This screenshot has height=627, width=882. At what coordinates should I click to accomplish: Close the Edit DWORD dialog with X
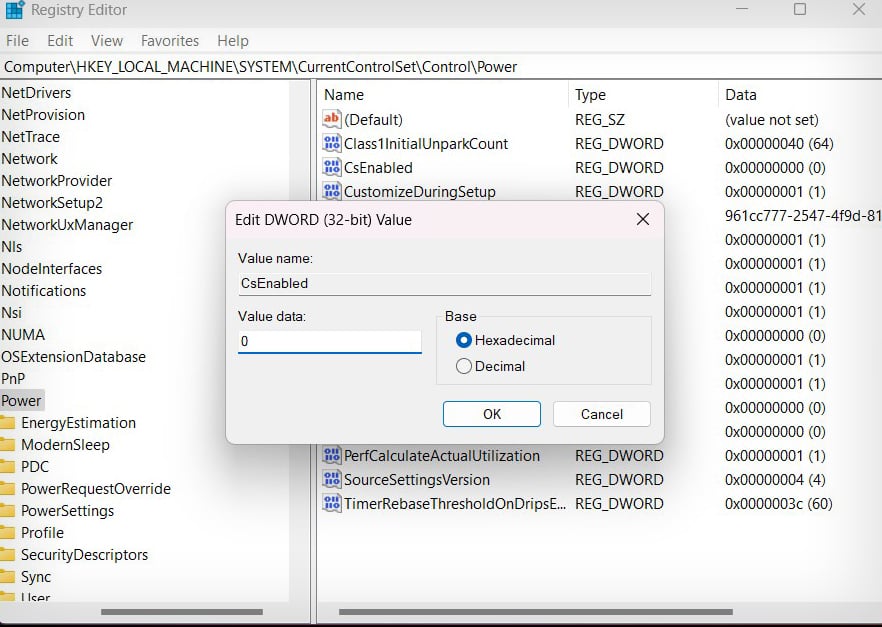point(642,219)
